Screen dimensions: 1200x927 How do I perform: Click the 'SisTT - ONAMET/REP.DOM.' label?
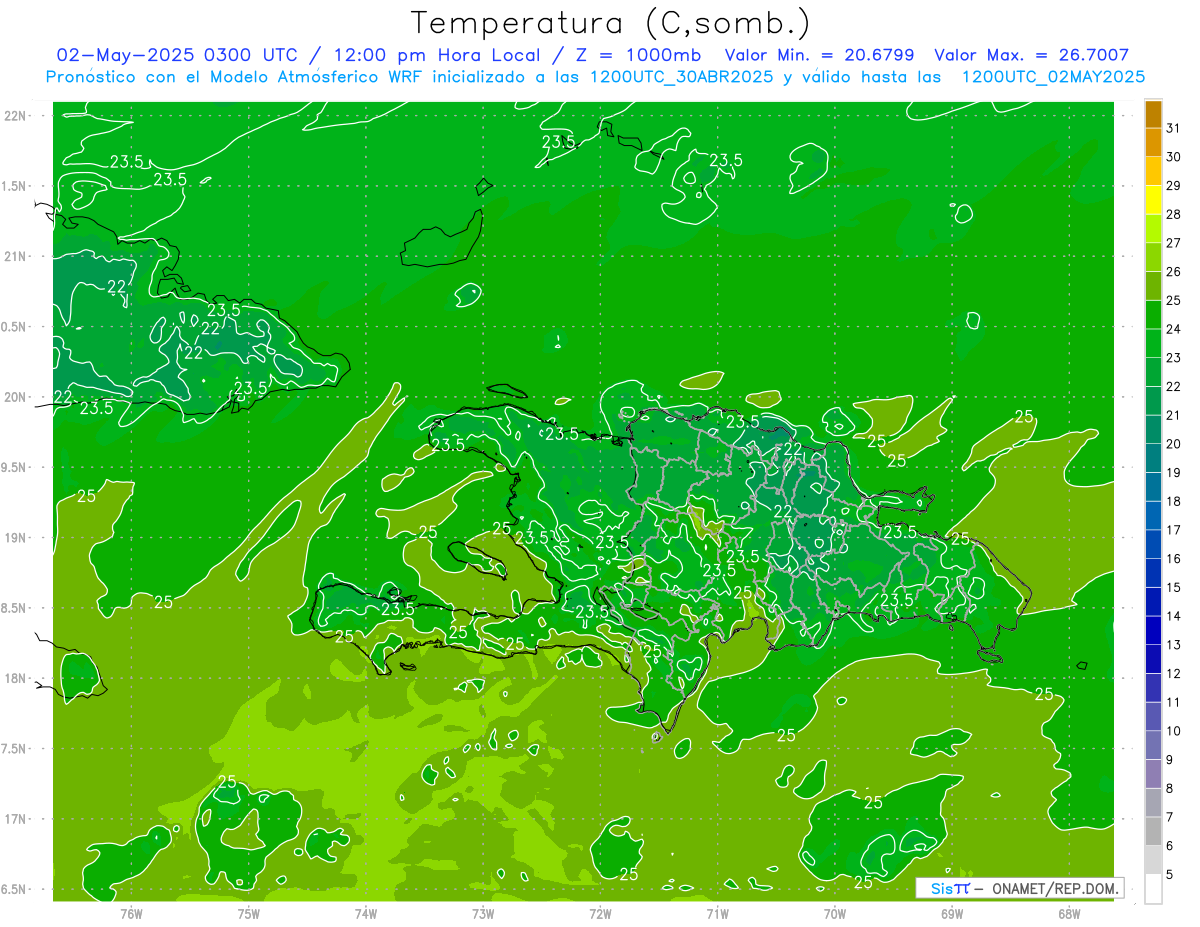point(1020,887)
